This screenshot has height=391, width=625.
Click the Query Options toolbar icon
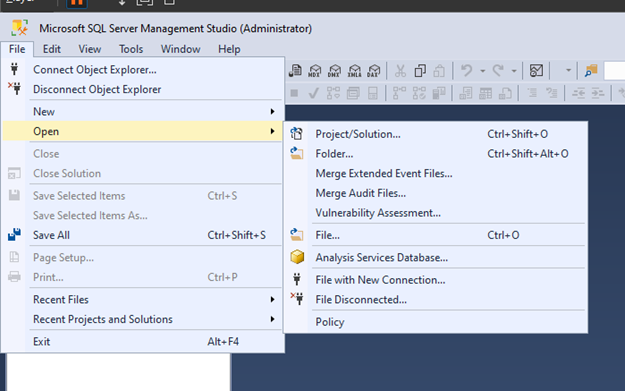[353, 93]
